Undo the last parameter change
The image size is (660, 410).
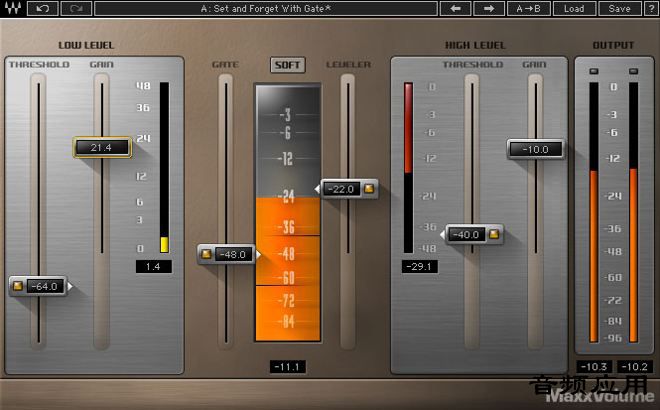click(43, 8)
